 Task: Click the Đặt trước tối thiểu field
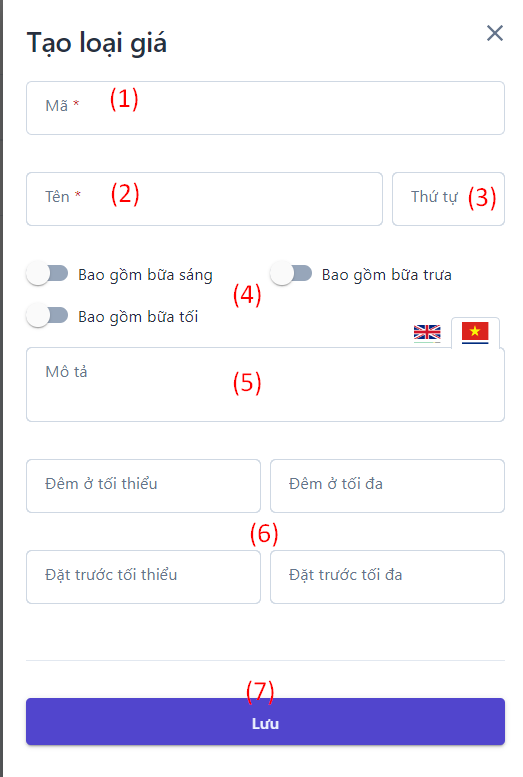click(x=143, y=577)
